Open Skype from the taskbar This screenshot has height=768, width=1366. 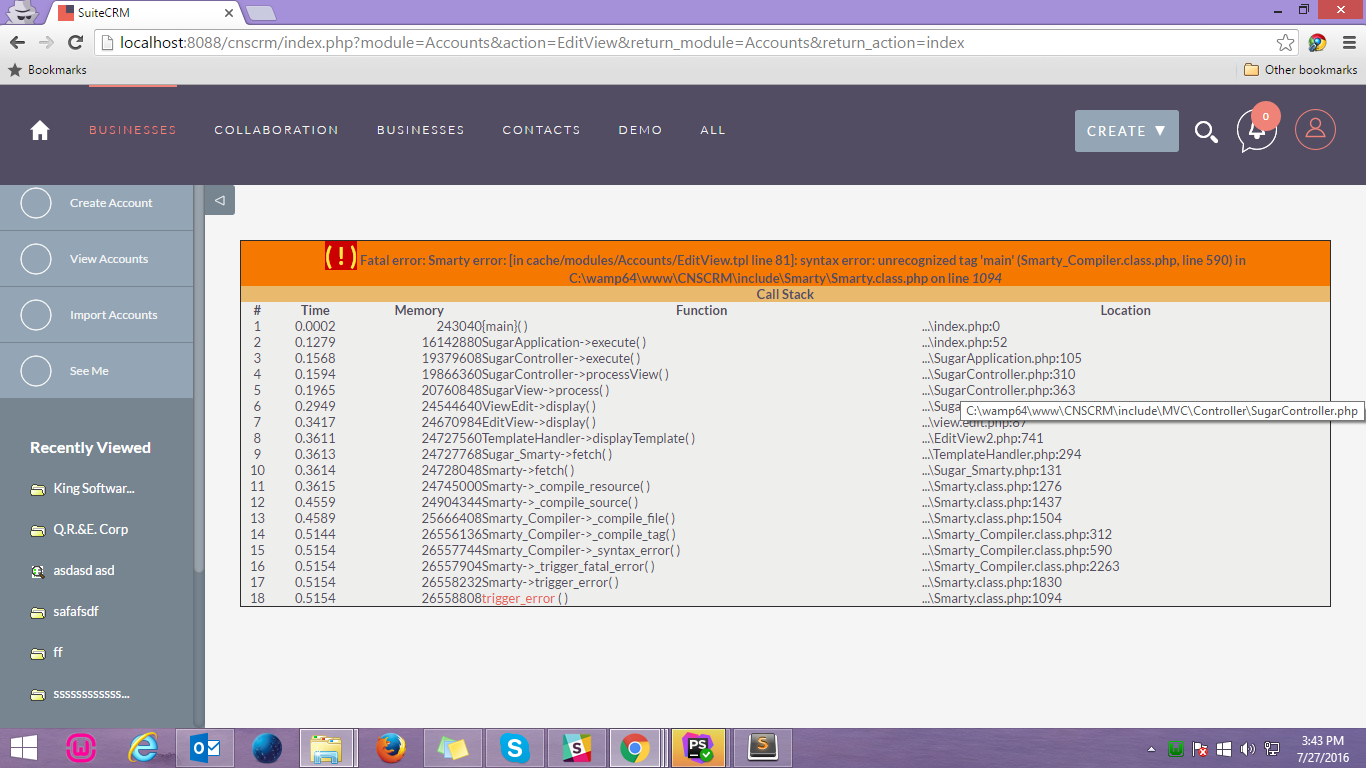click(x=516, y=748)
